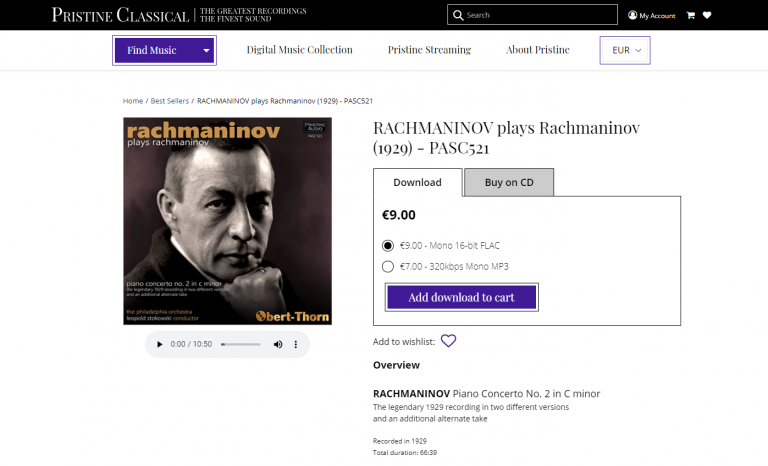Play the audio preview
The width and height of the screenshot is (768, 466).
click(159, 344)
